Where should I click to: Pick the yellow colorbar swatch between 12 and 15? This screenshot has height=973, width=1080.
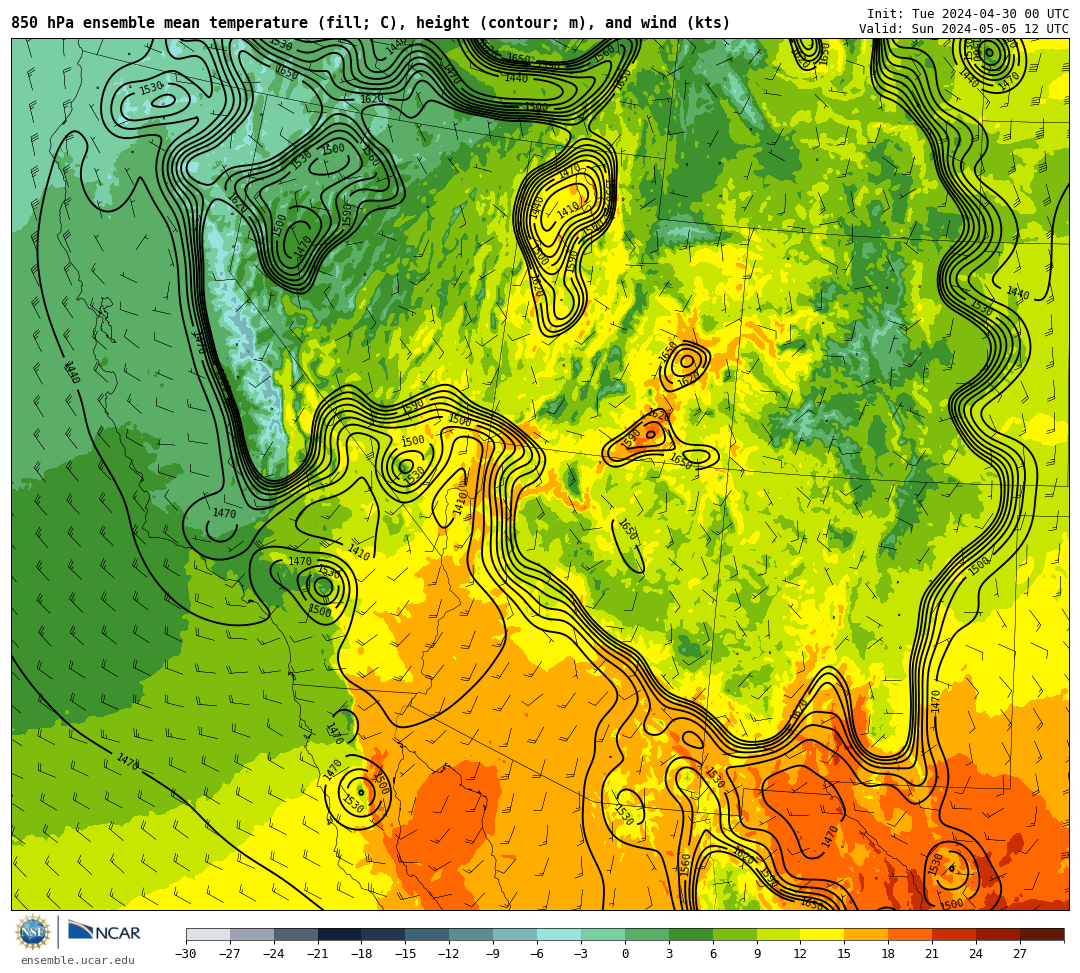point(822,935)
